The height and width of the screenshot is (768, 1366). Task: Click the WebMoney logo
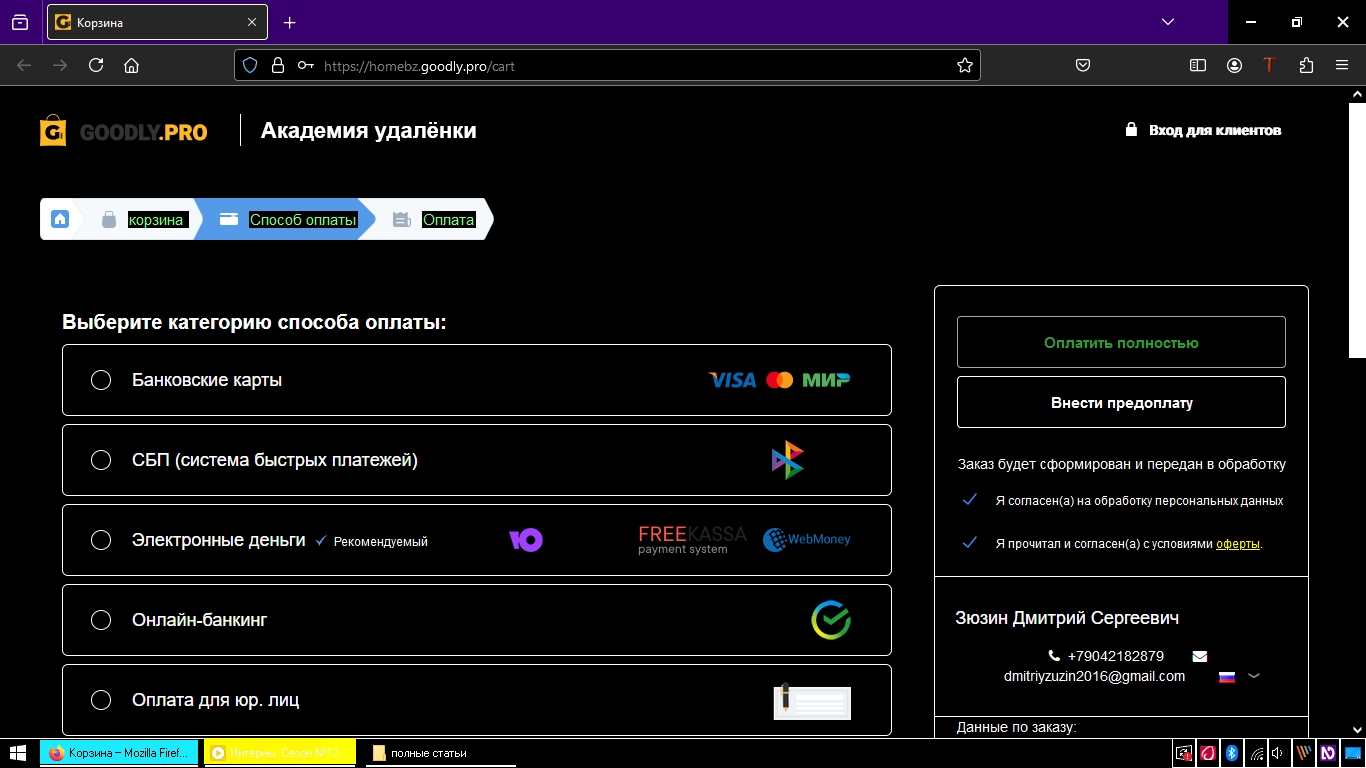pyautogui.click(x=807, y=540)
